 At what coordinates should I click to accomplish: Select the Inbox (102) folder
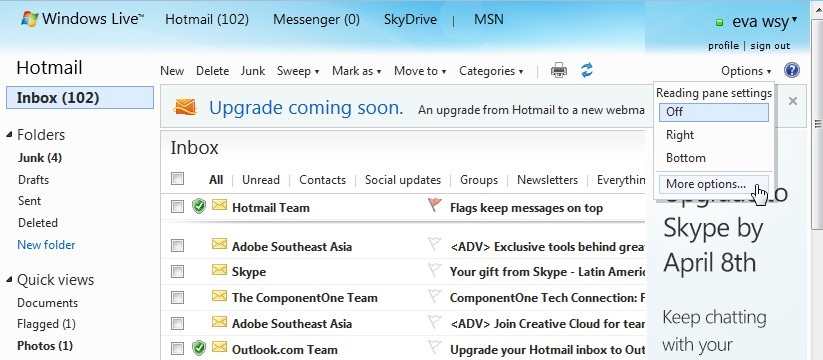click(x=80, y=98)
